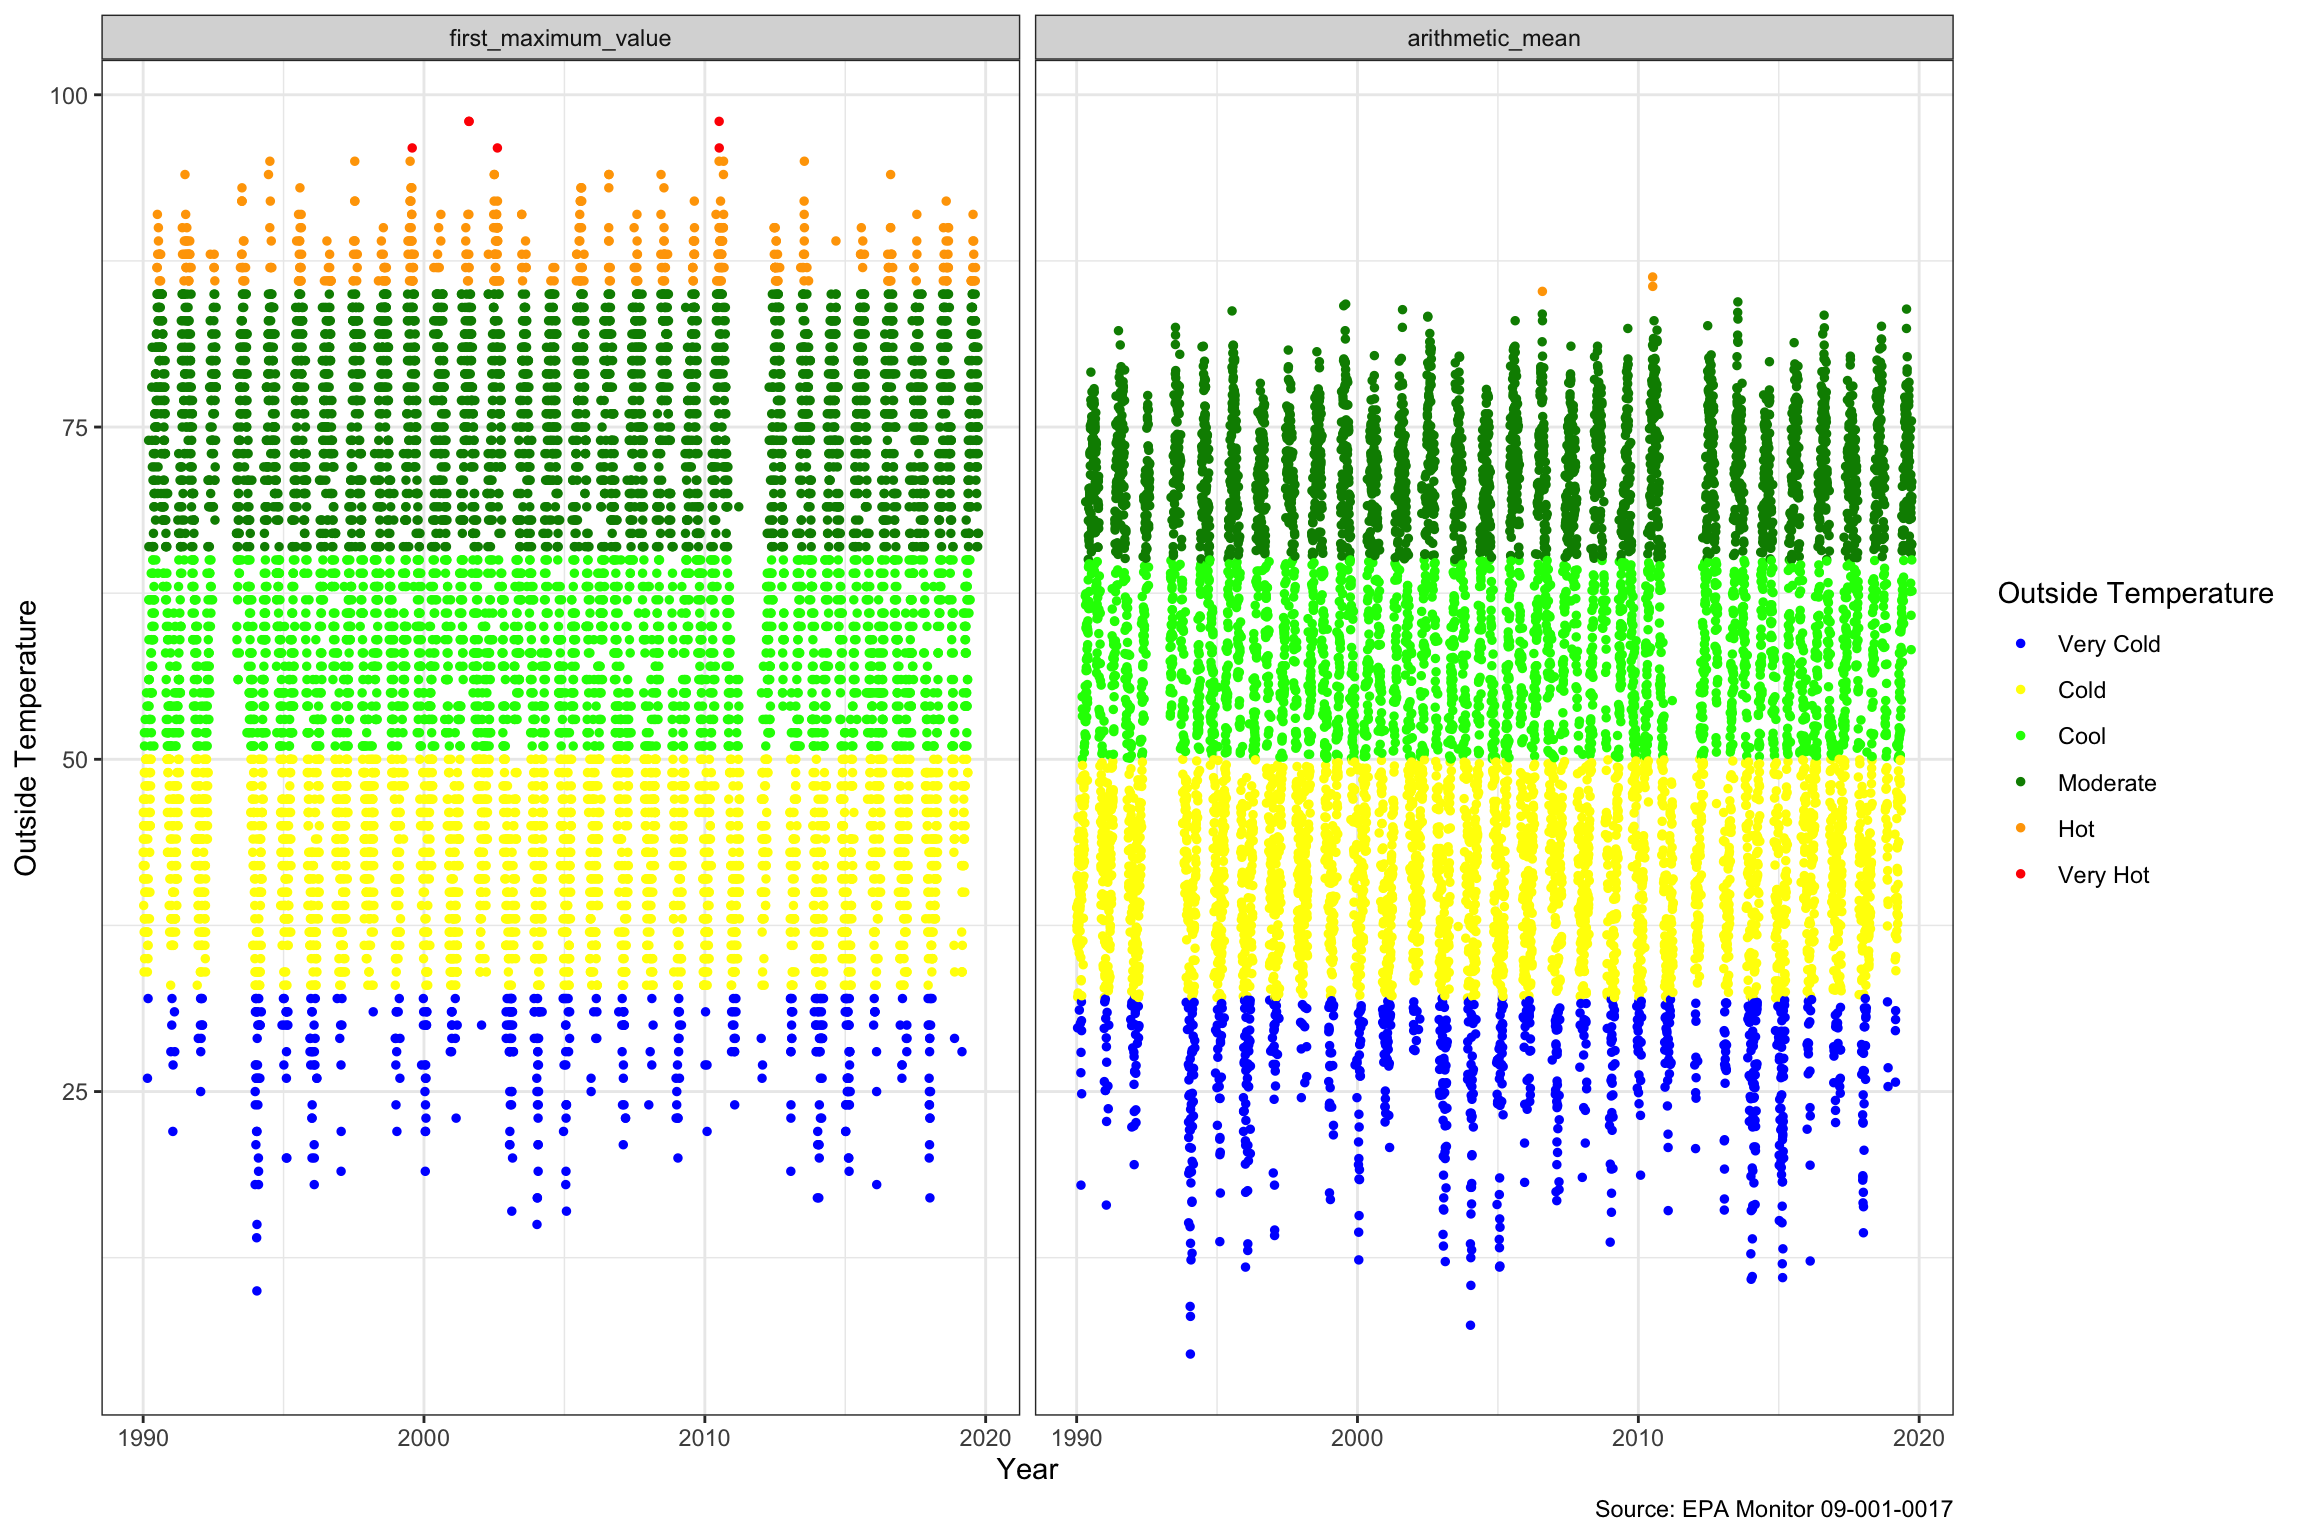Screen dimensions: 2304x1536
Task: Click the 100 tick on y-axis
Action: [69, 96]
